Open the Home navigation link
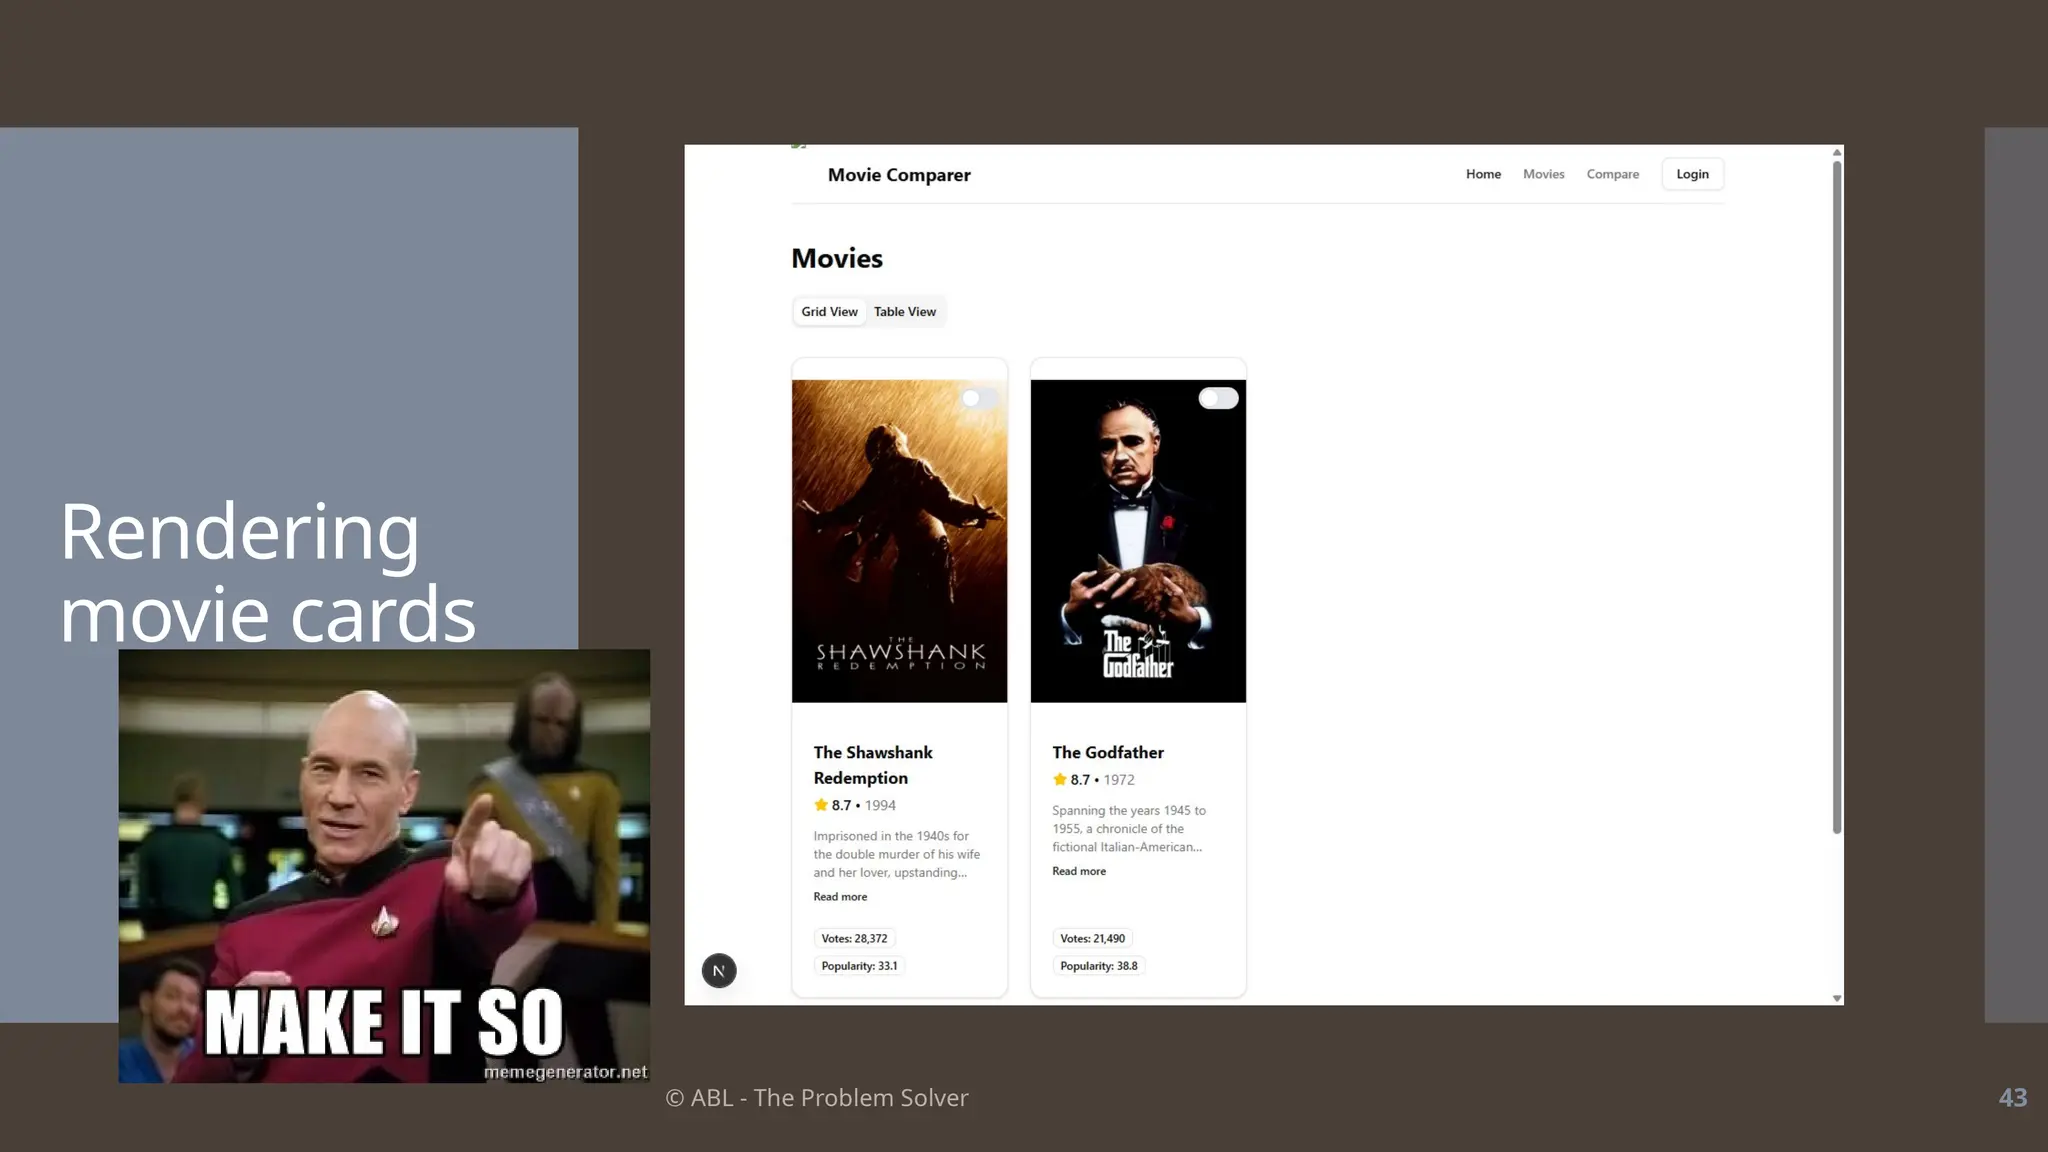The height and width of the screenshot is (1152, 2048). coord(1483,174)
